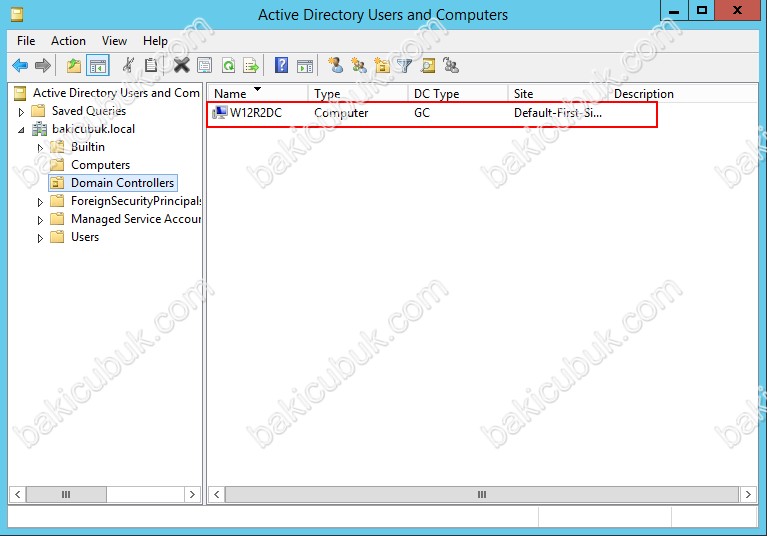Click Add to group icon
Image resolution: width=767 pixels, height=536 pixels.
pos(451,65)
